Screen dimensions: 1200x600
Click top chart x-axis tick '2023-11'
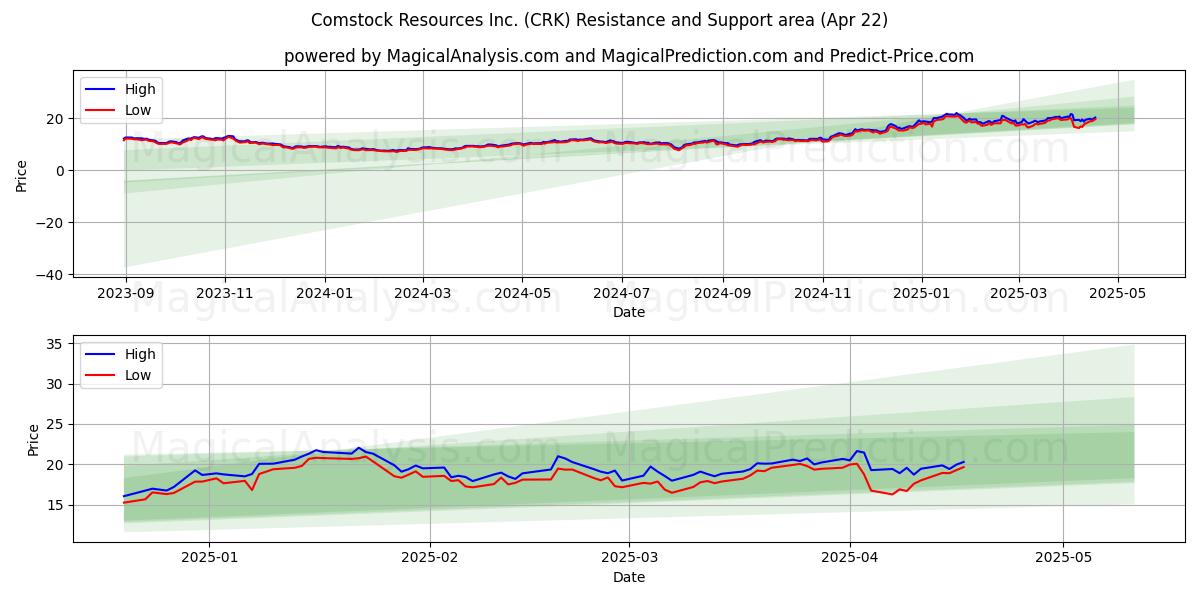[224, 295]
